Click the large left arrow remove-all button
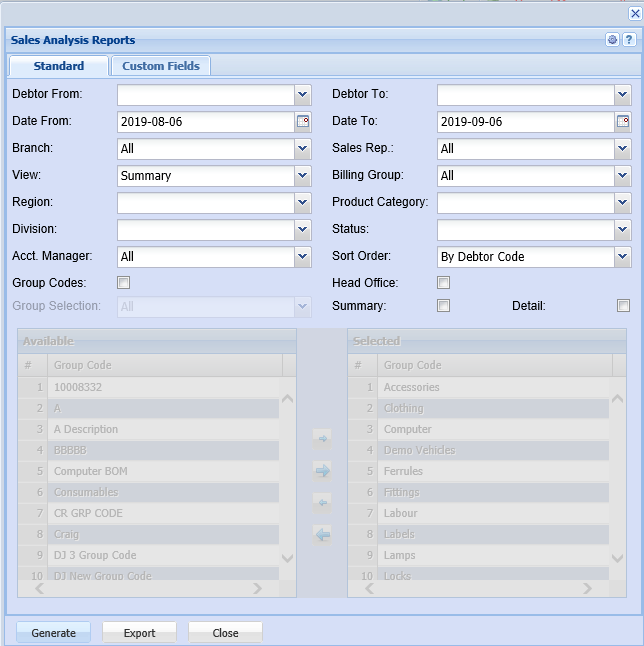644x646 pixels. (322, 534)
